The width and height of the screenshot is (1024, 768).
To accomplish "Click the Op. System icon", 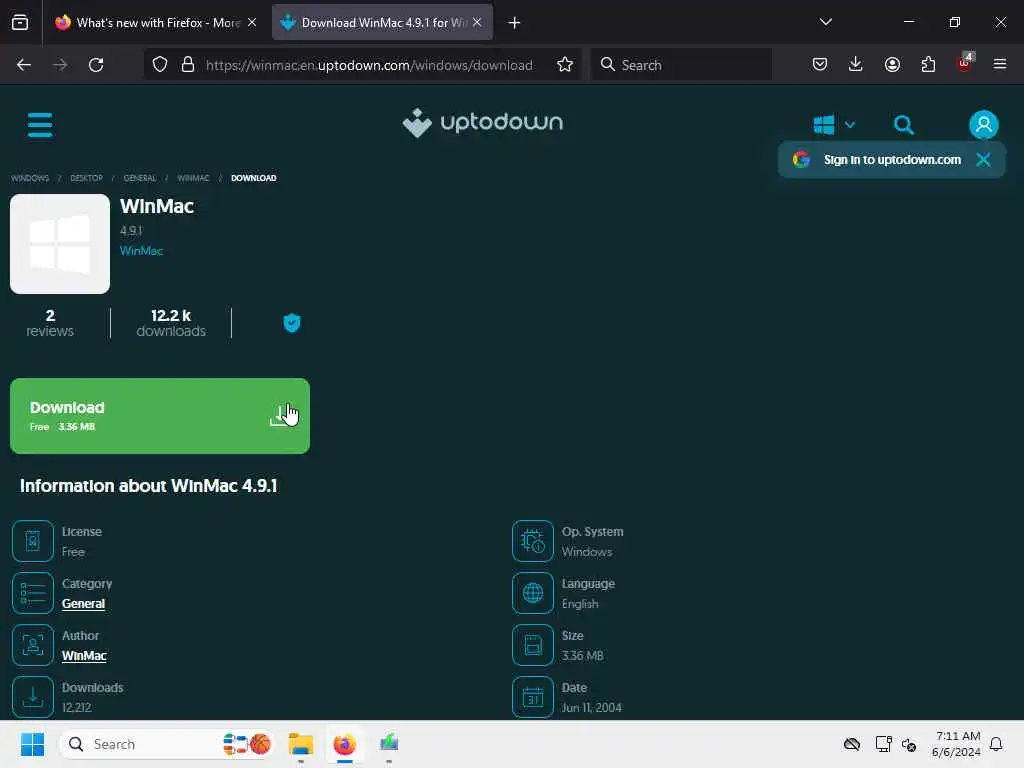I will coord(533,541).
